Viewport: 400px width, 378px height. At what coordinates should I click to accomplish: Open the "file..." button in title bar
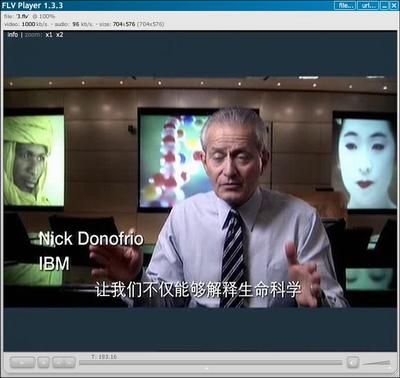click(345, 5)
